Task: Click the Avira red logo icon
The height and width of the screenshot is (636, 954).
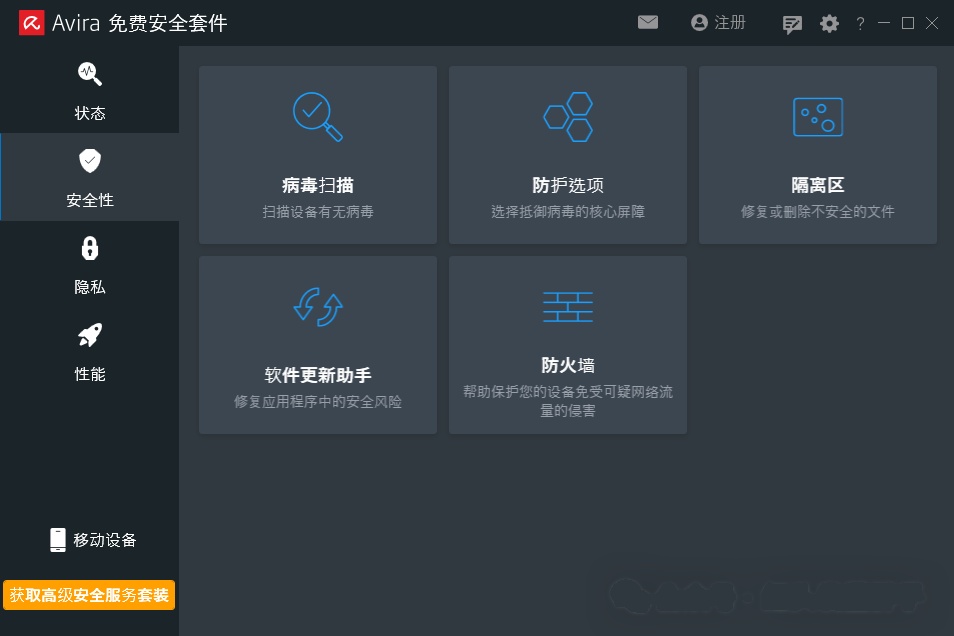Action: point(32,23)
